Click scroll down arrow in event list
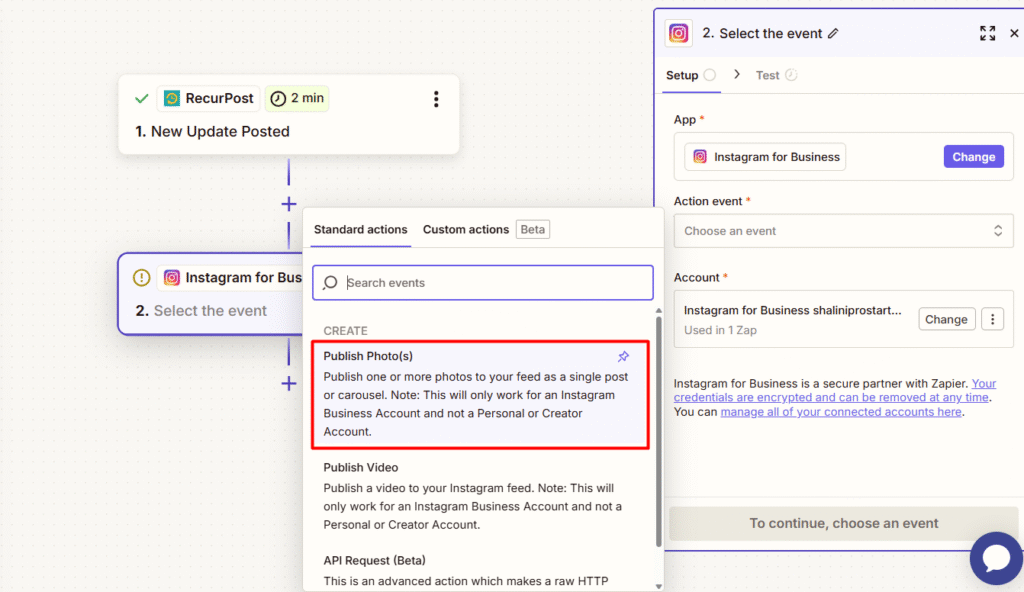 pyautogui.click(x=658, y=586)
